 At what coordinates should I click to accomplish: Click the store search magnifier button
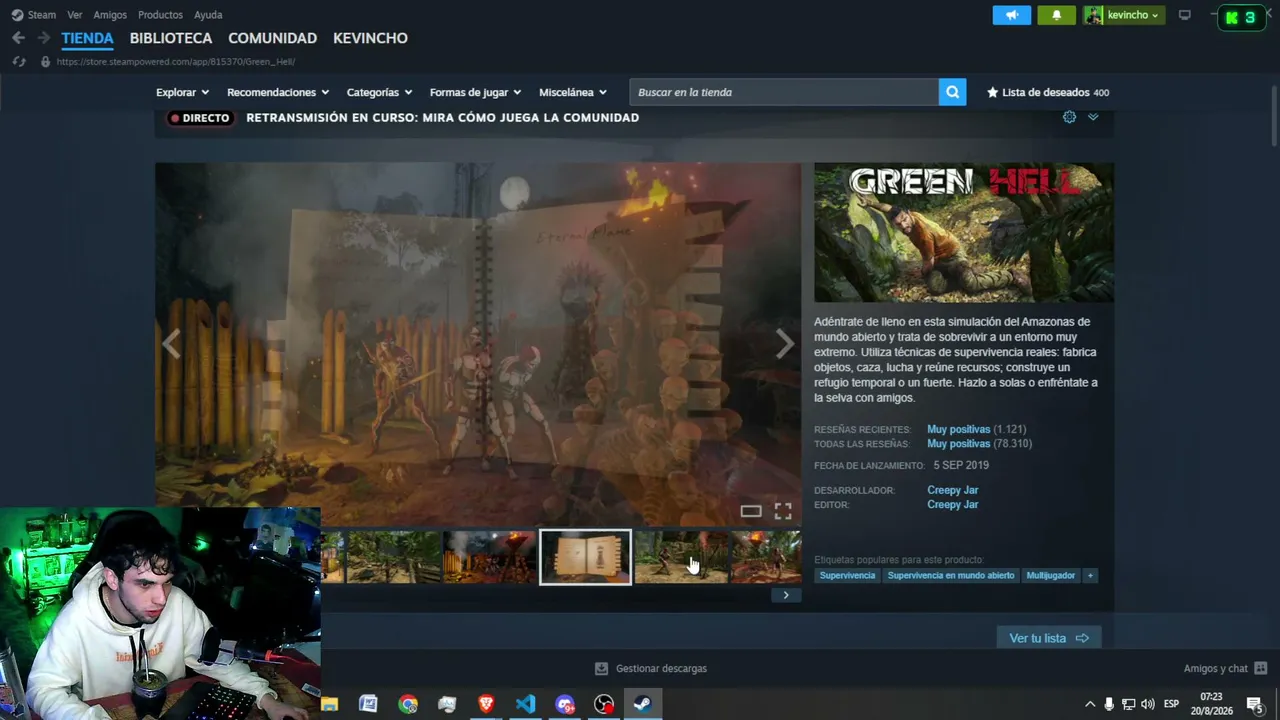[952, 92]
